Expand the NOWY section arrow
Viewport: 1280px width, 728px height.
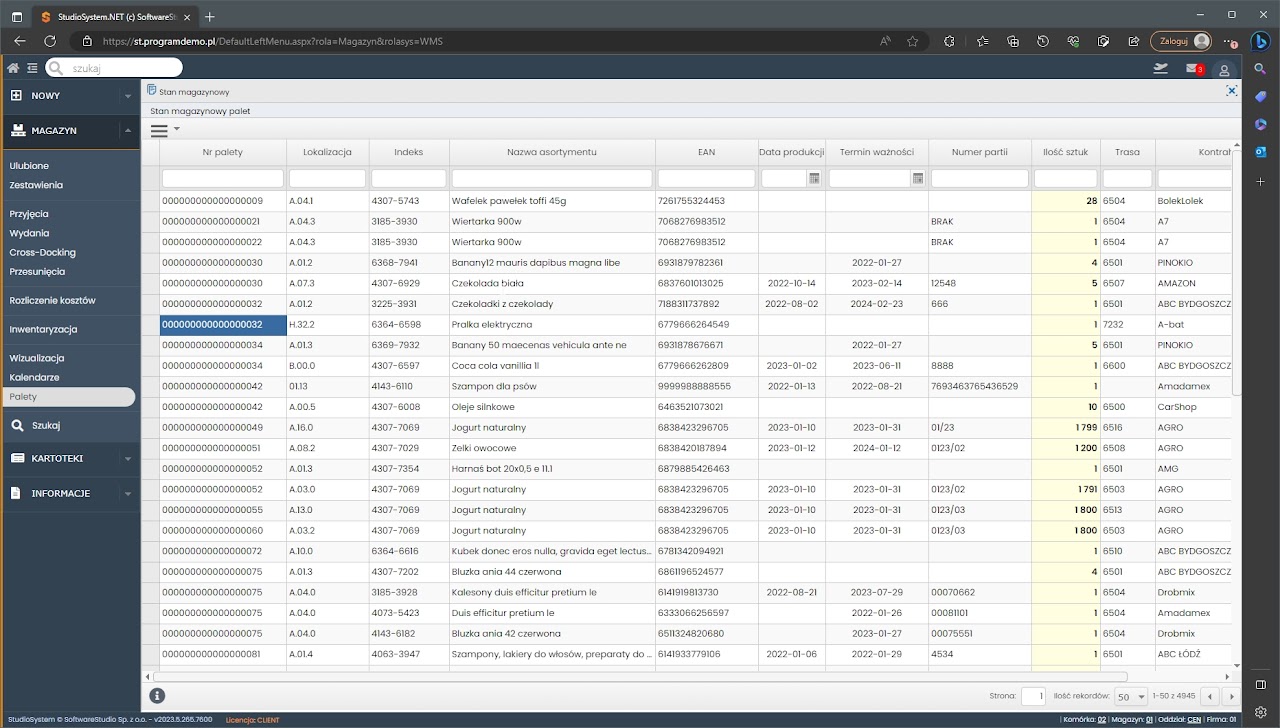point(127,96)
